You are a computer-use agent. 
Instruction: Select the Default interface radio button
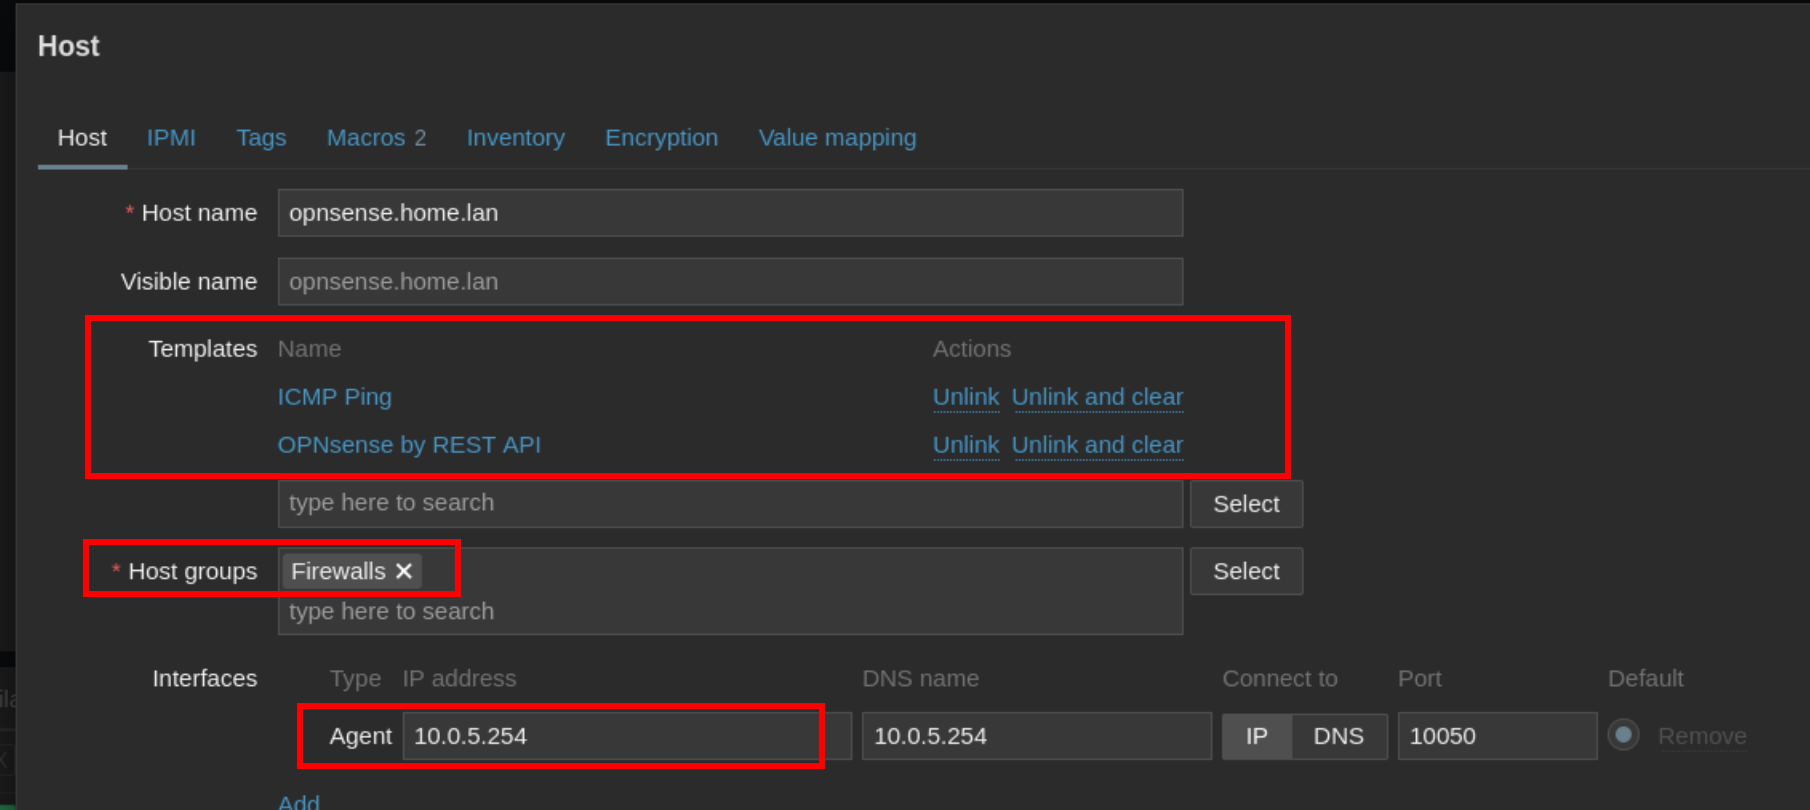coord(1623,736)
